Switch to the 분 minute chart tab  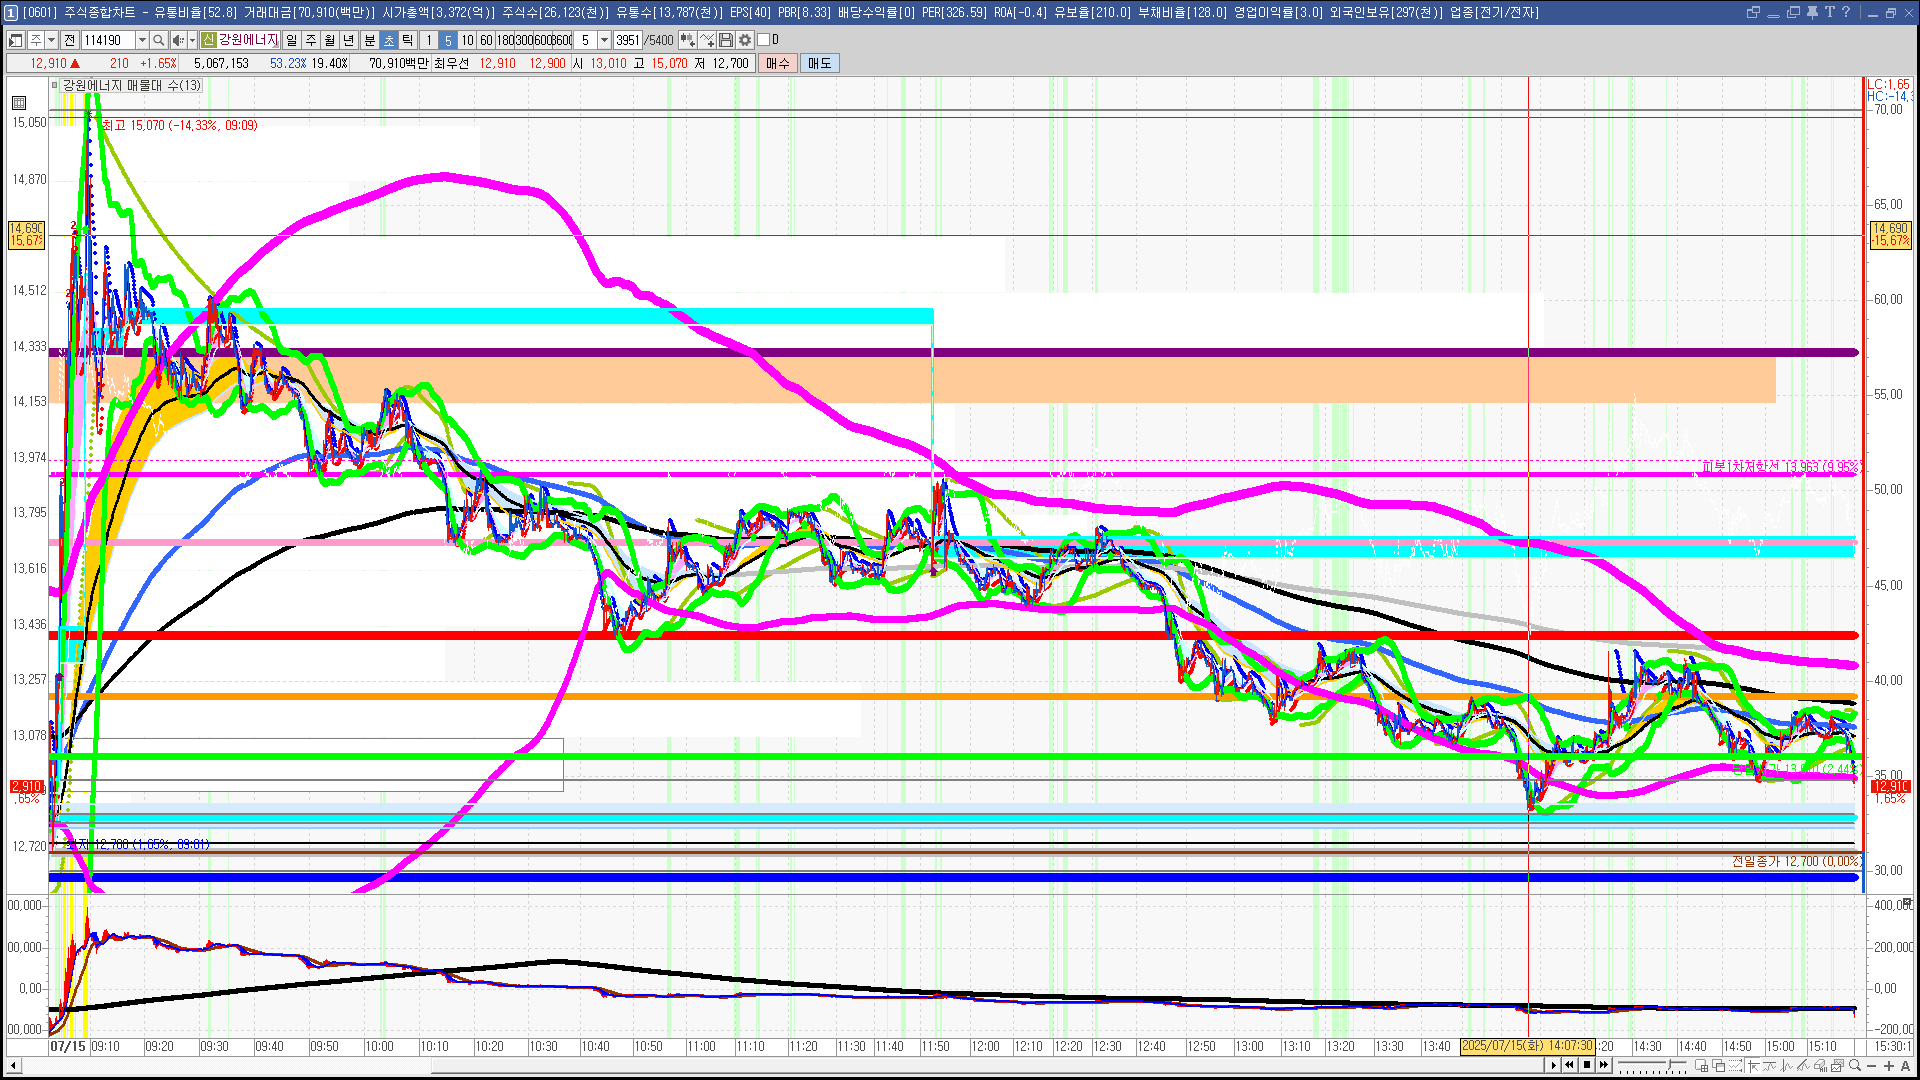coord(369,40)
